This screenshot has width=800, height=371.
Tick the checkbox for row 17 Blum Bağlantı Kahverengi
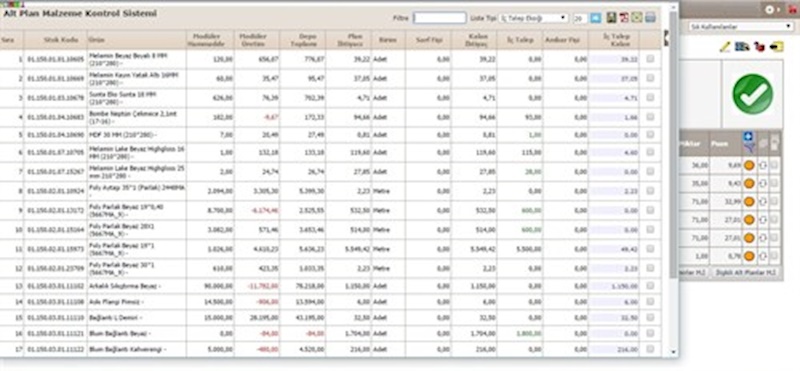click(650, 349)
